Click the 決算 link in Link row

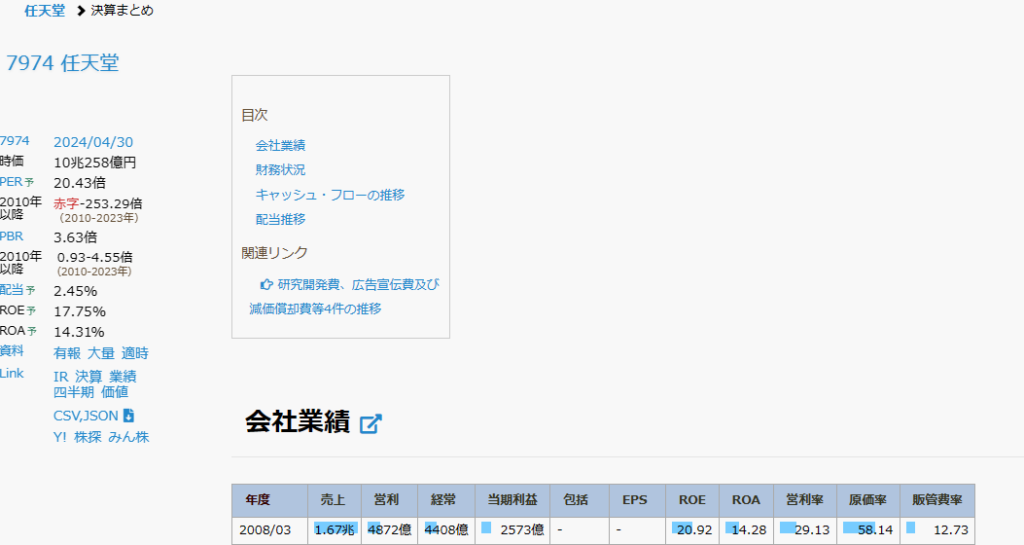[89, 377]
